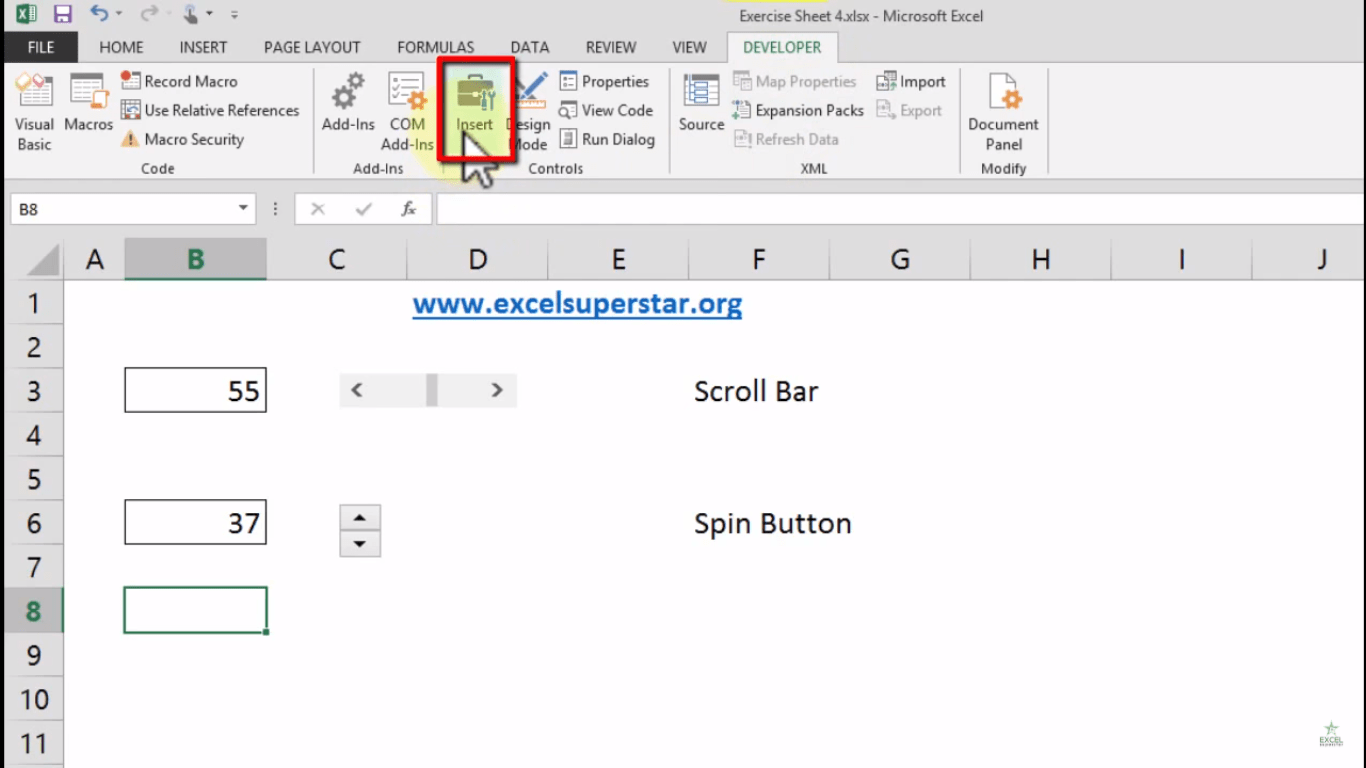
Task: Toggle Use Relative References
Action: (210, 110)
